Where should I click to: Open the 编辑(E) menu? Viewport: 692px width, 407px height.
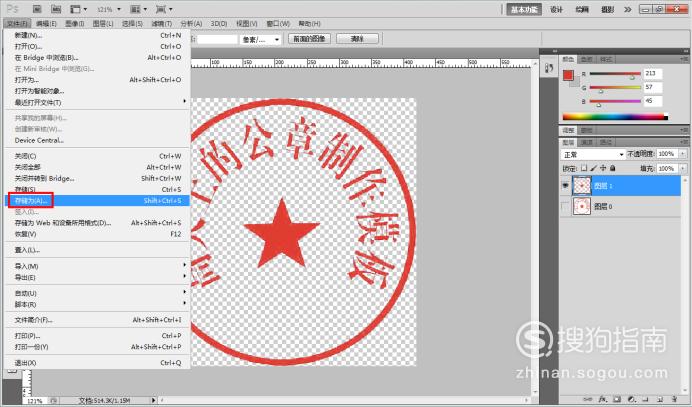46,23
